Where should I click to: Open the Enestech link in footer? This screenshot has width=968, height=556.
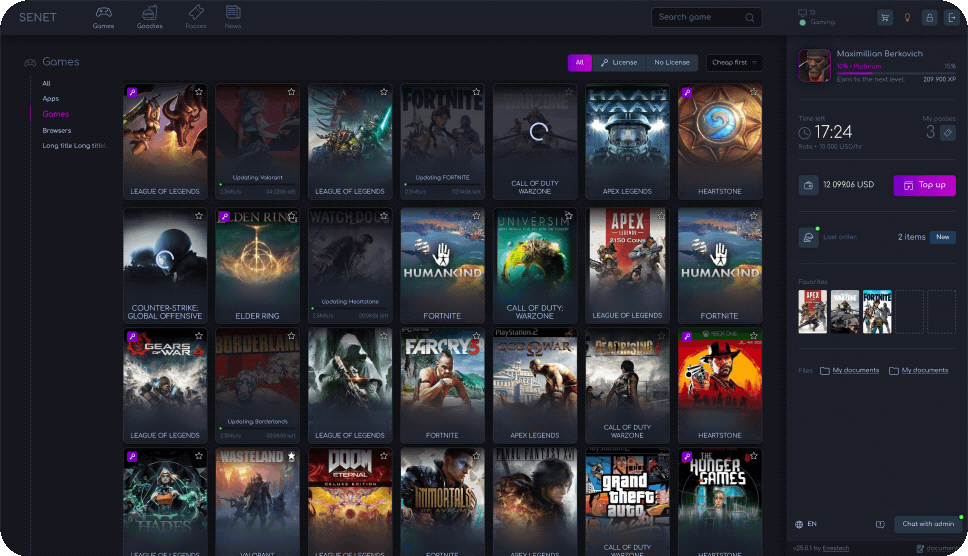[835, 548]
